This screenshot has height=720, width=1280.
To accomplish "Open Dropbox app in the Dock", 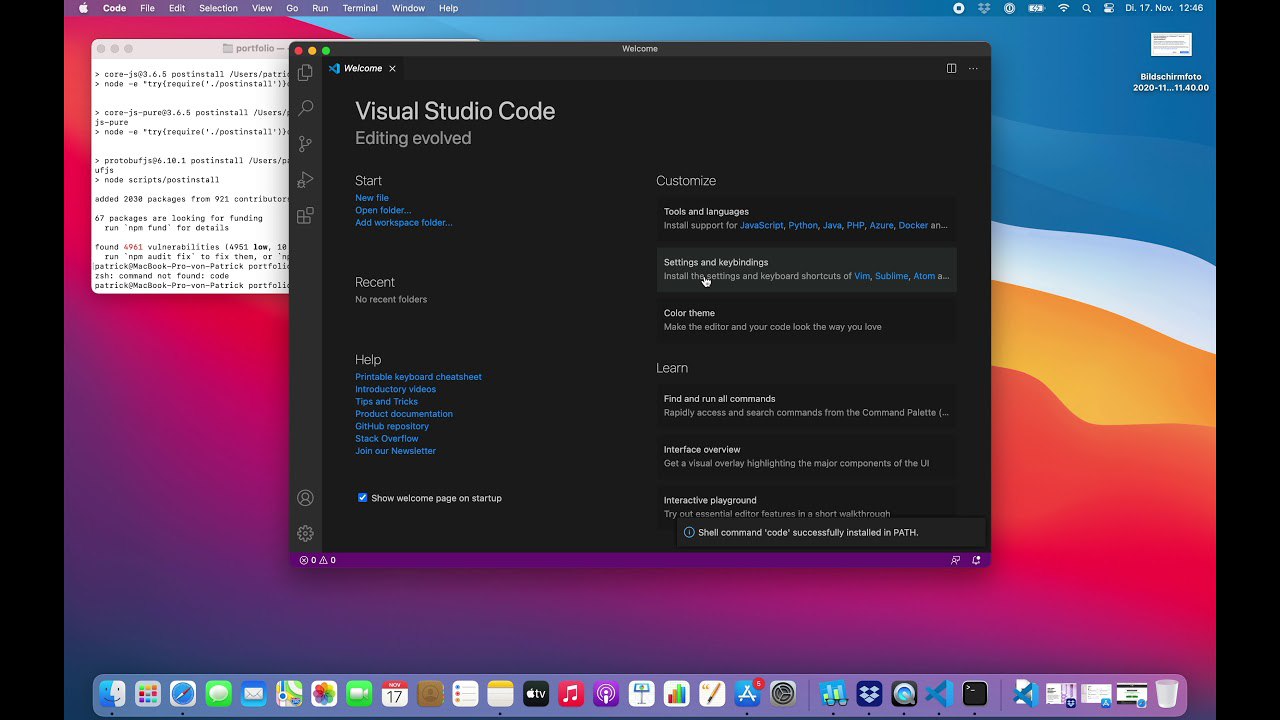I will pyautogui.click(x=869, y=693).
